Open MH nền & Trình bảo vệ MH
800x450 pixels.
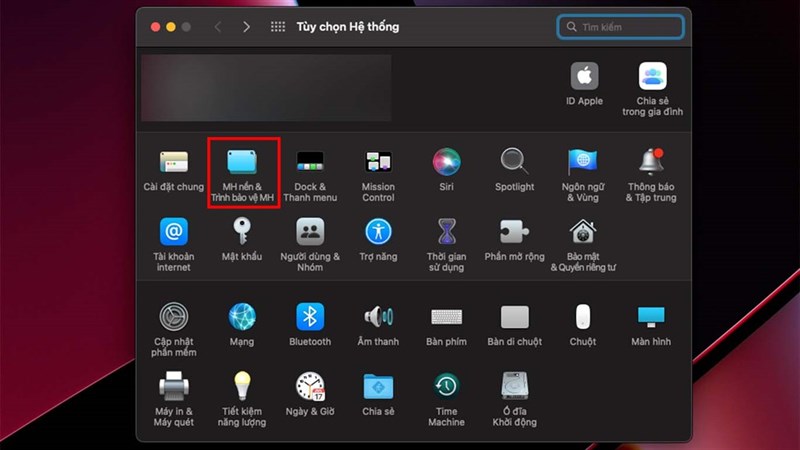(x=242, y=173)
